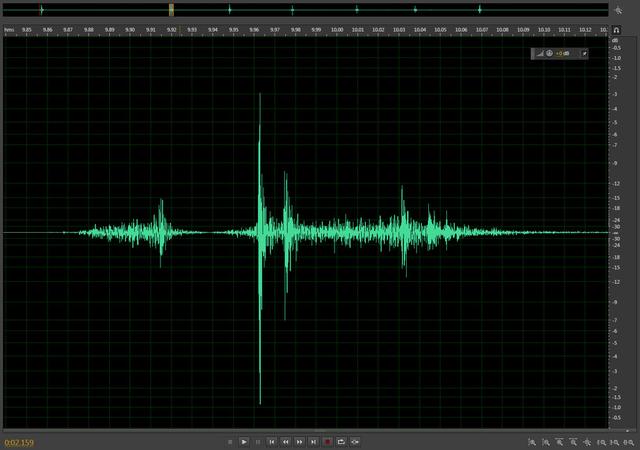Click the Zoom Out Time icon

pos(573,442)
